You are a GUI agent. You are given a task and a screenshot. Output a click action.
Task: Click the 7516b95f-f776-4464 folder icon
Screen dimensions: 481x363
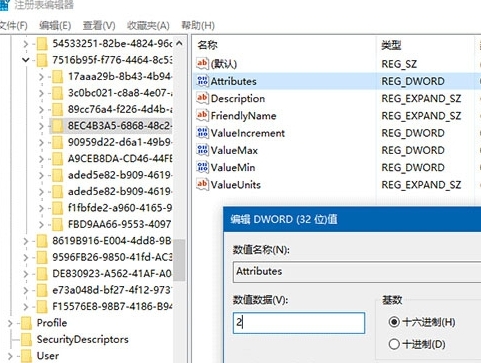click(42, 60)
